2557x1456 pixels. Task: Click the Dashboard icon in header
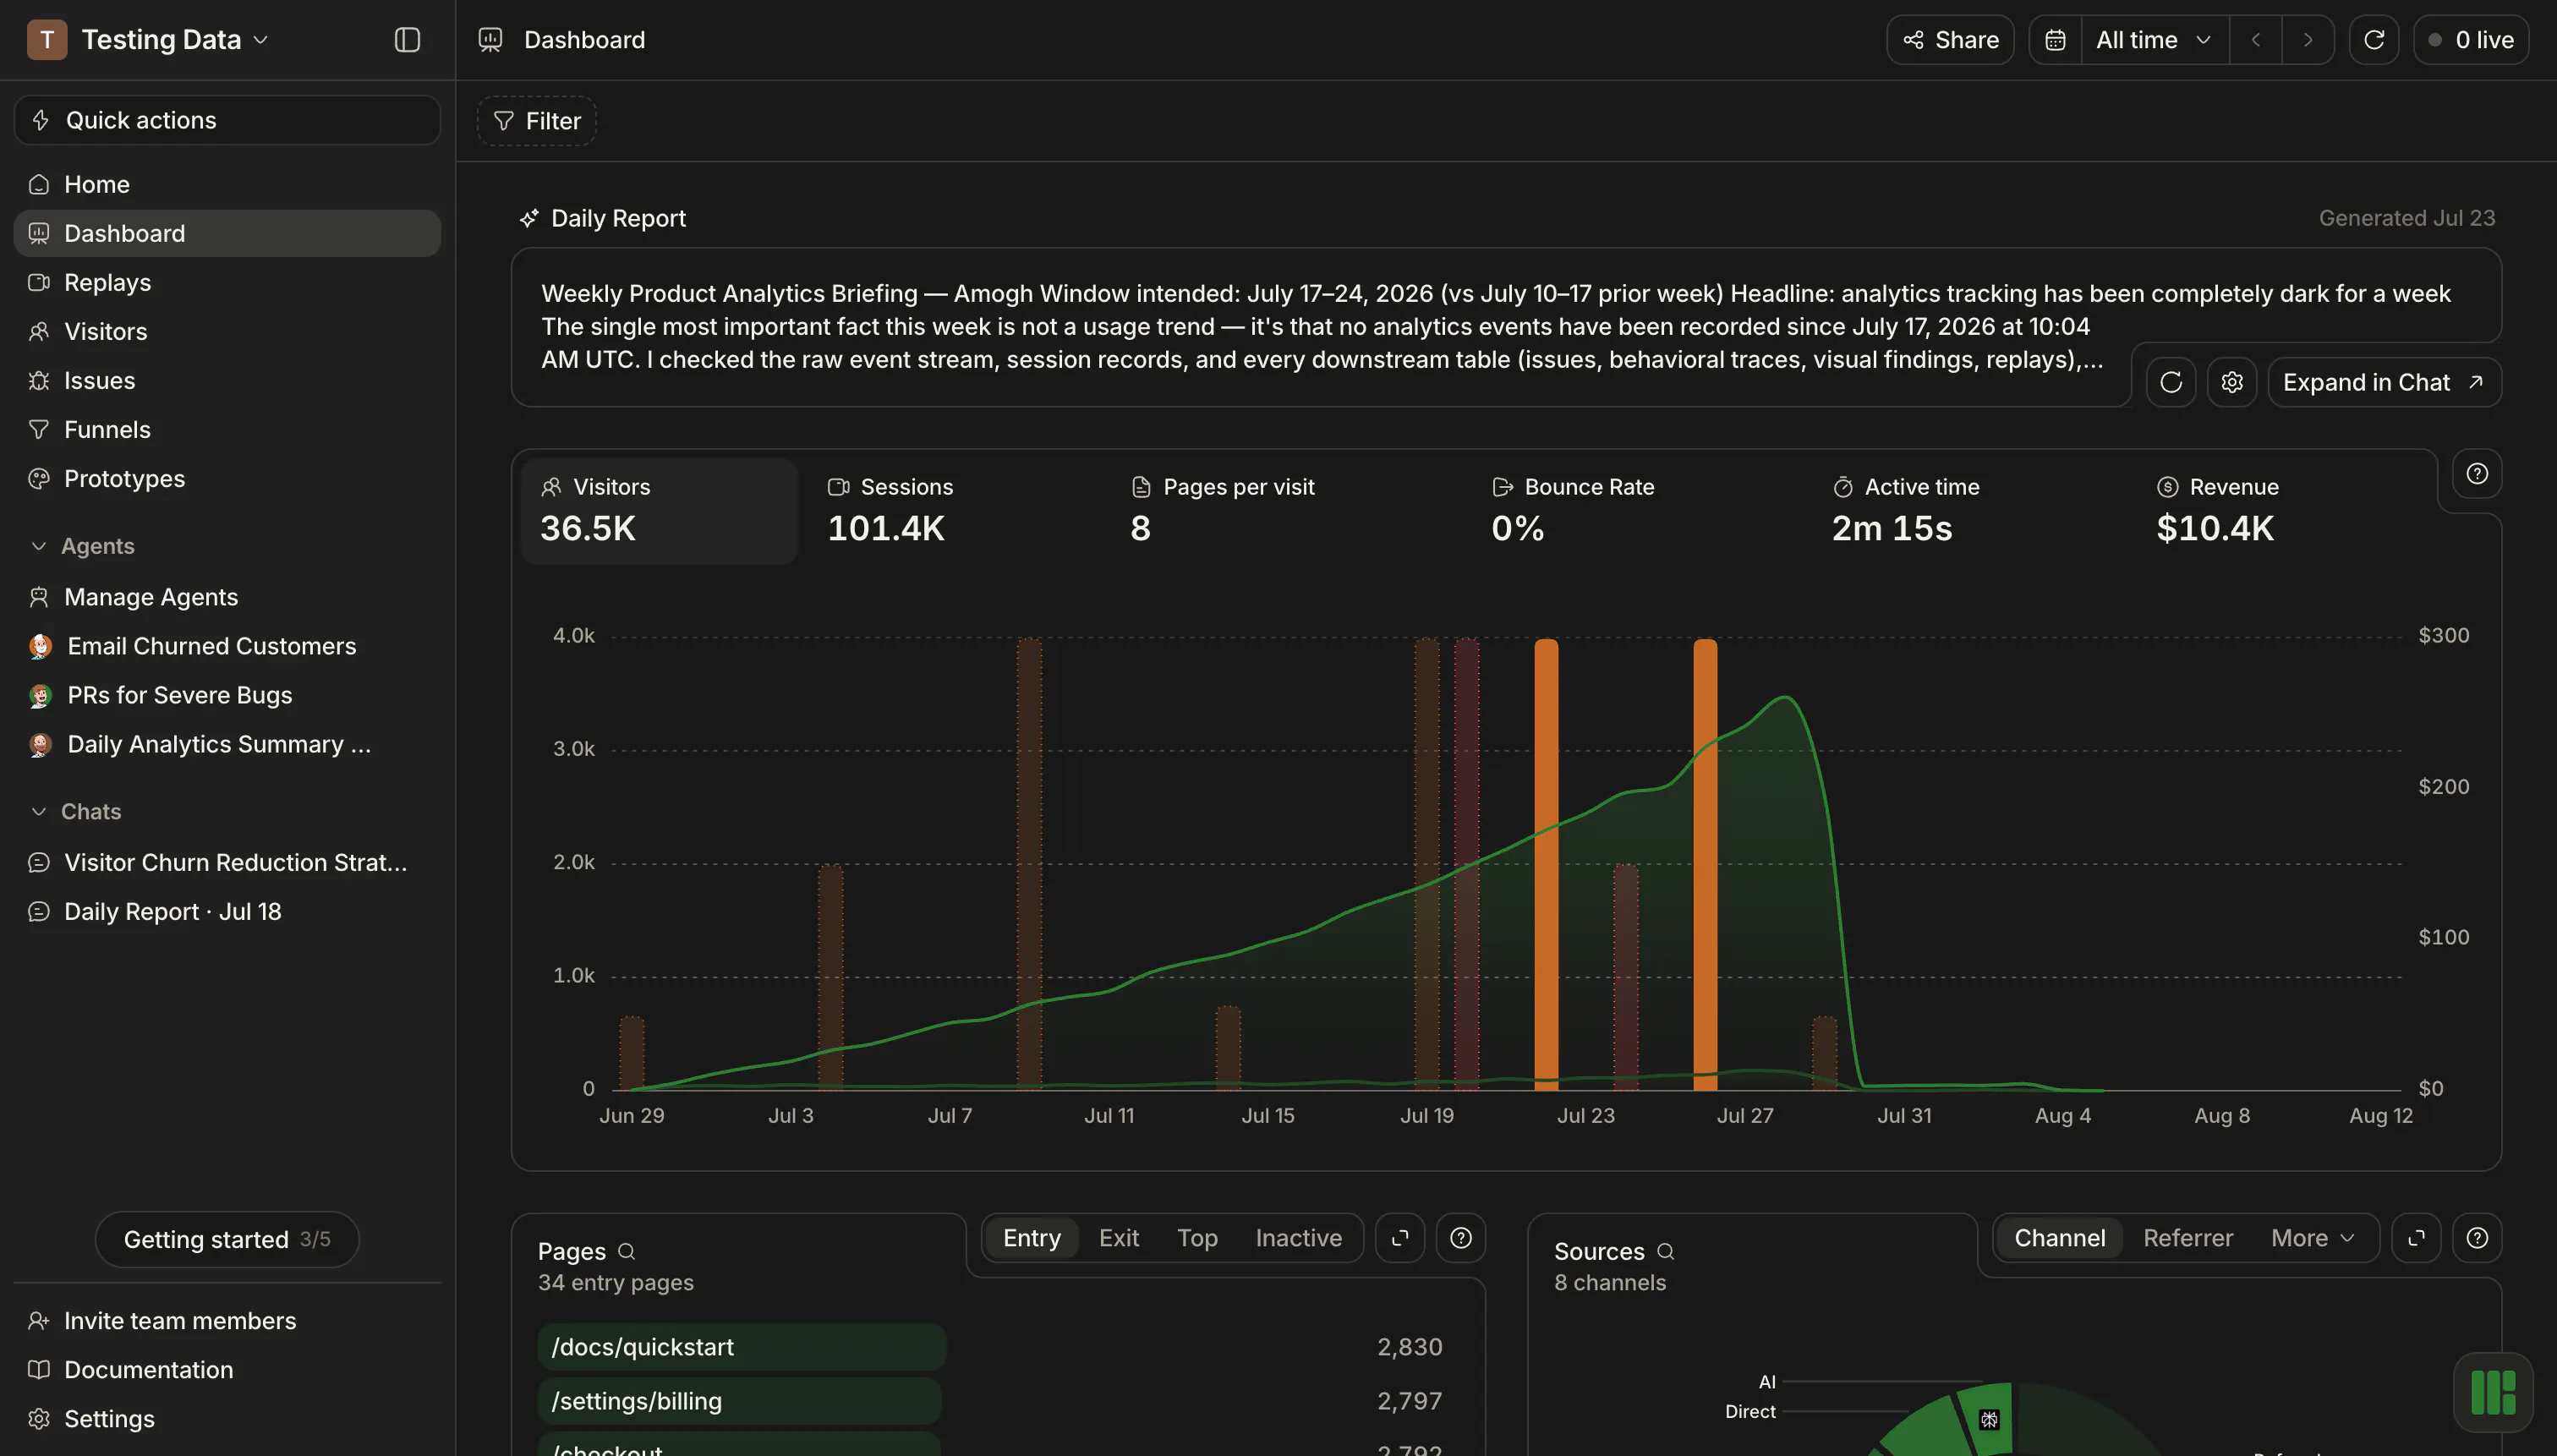click(490, 40)
